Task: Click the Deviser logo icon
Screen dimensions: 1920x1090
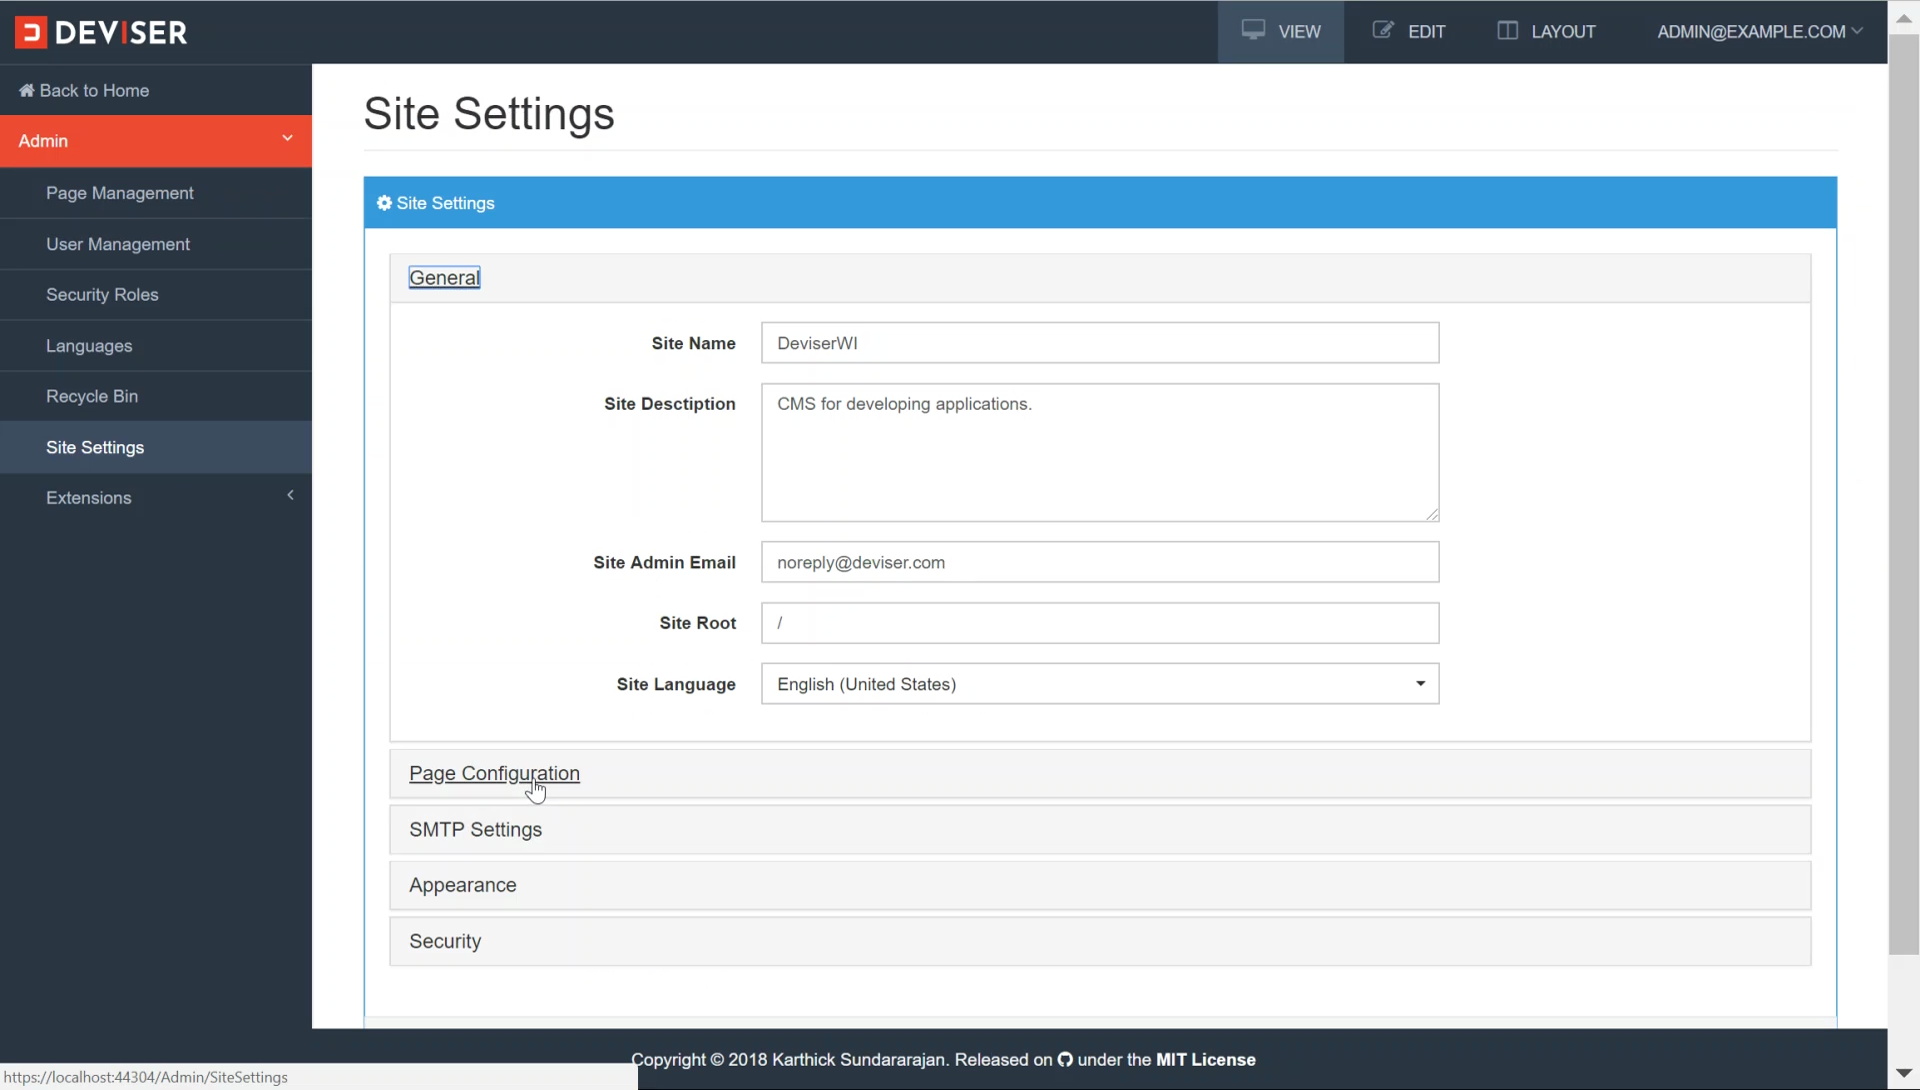Action: [31, 32]
